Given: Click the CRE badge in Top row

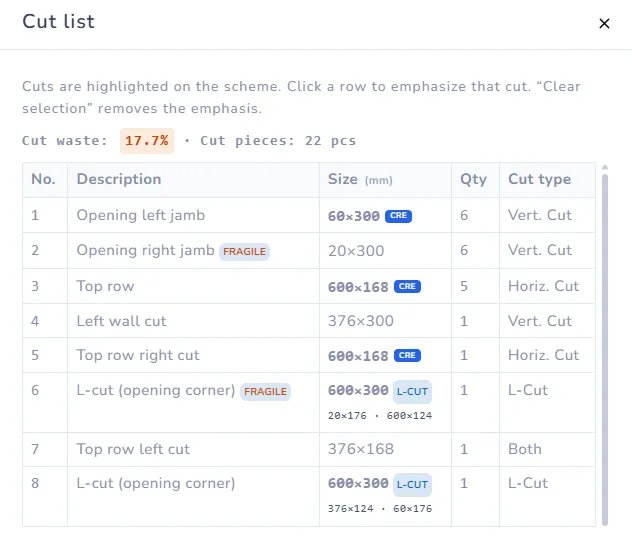Looking at the screenshot, I should click(x=407, y=287).
